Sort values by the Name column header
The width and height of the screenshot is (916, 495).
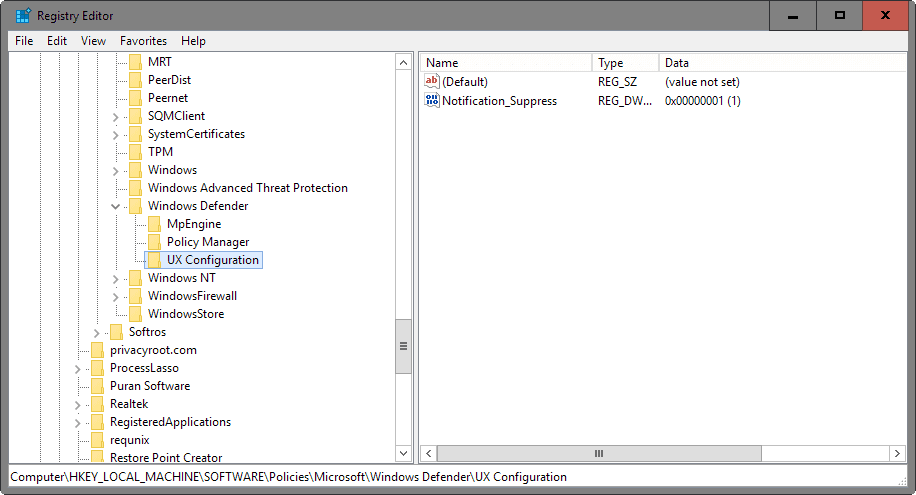(x=506, y=63)
